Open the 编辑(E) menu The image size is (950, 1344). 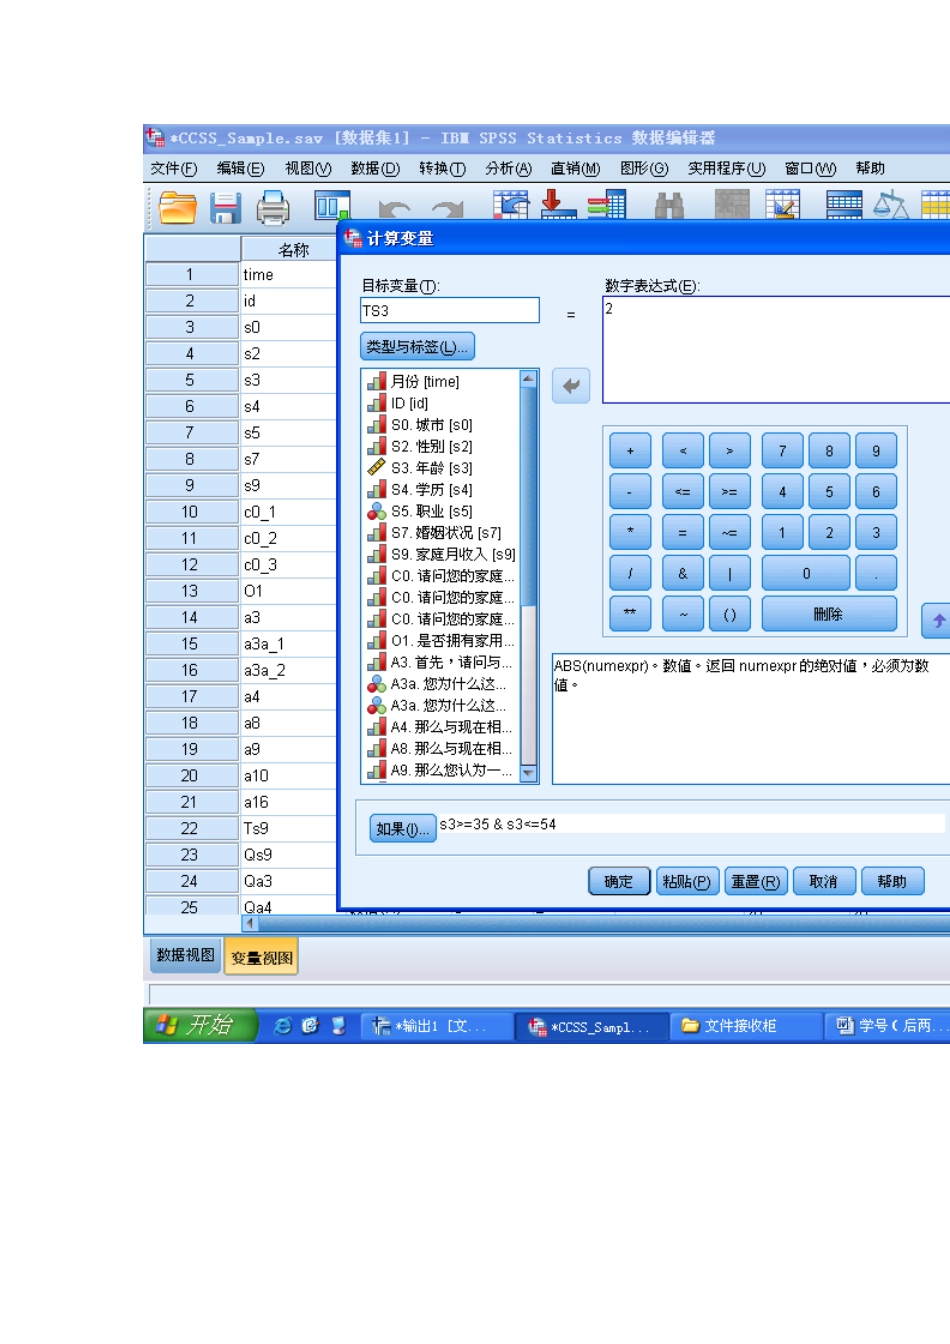click(241, 168)
